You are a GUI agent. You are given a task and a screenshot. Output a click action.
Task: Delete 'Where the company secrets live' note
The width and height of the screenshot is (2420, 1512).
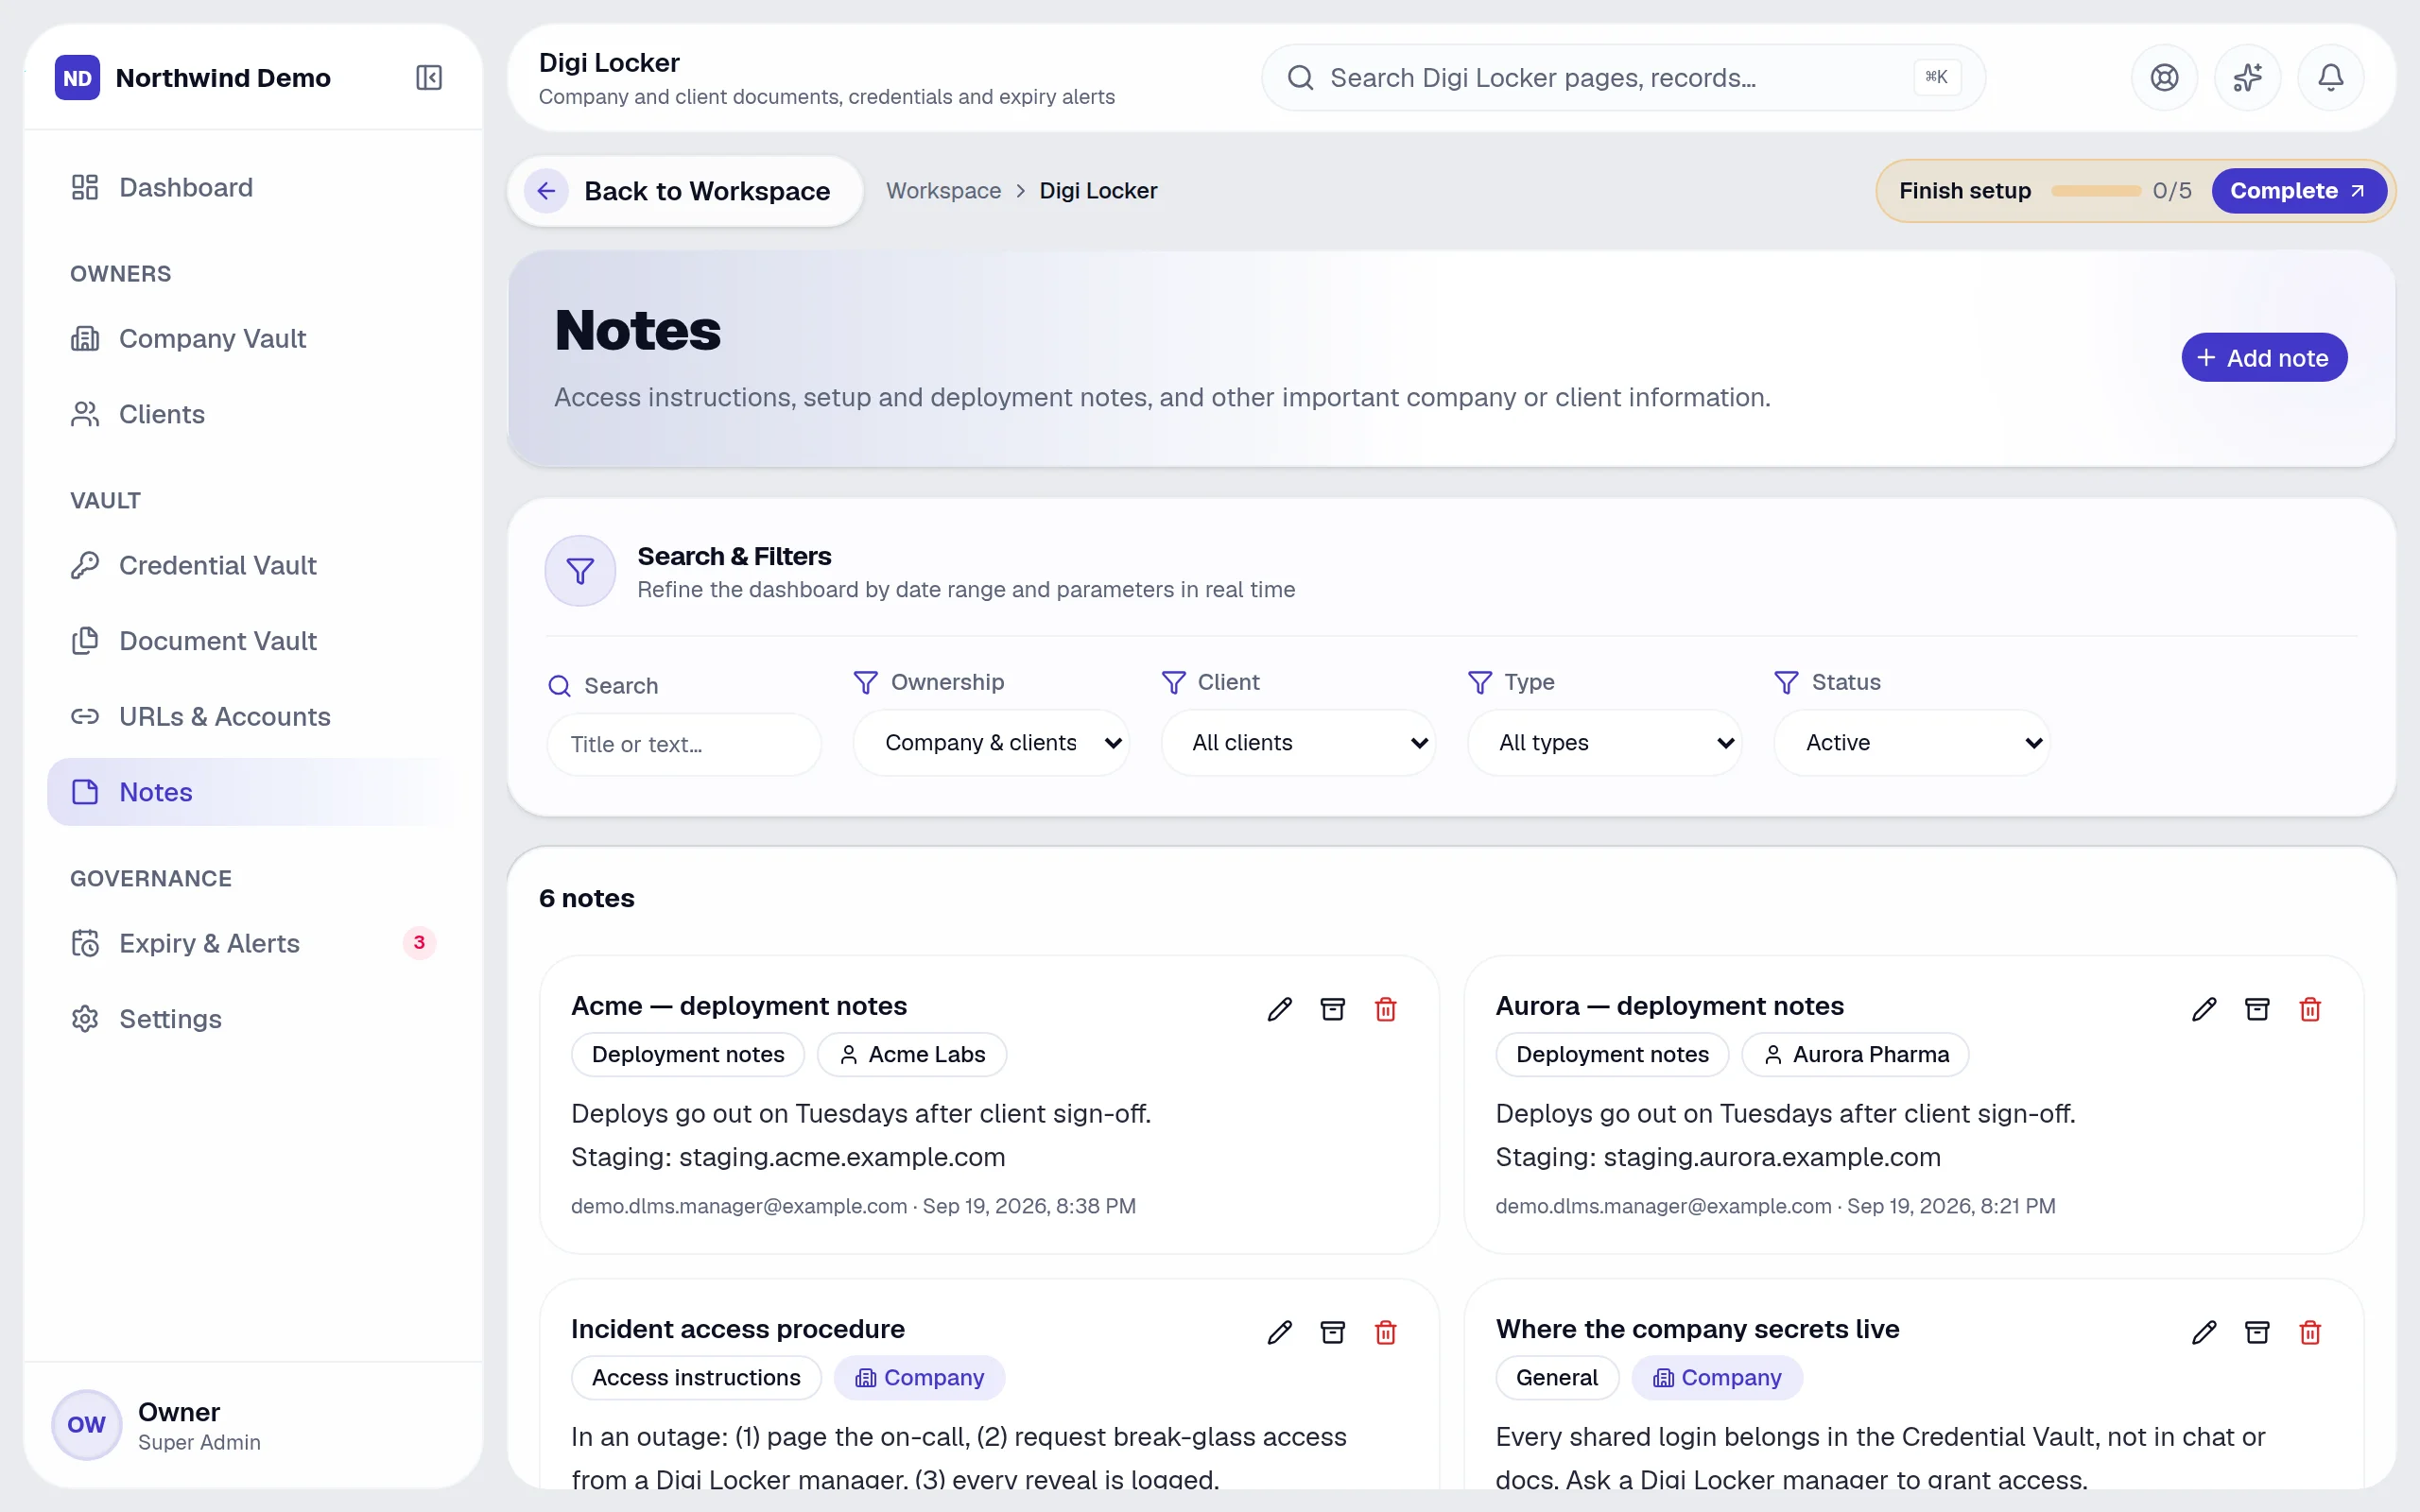click(x=2310, y=1332)
